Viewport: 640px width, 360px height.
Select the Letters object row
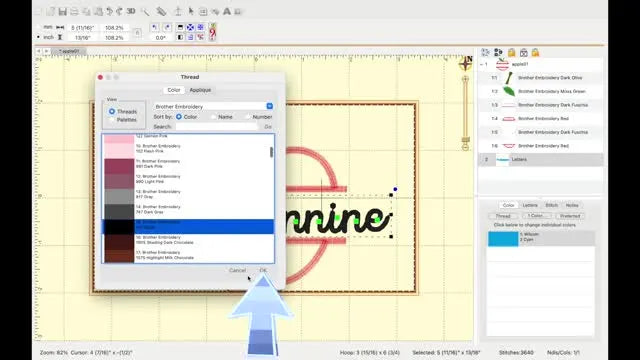click(x=540, y=160)
